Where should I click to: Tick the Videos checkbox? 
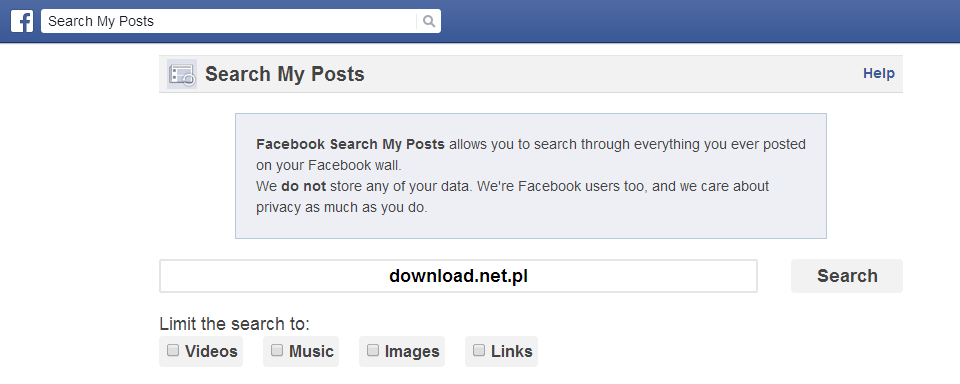[173, 350]
